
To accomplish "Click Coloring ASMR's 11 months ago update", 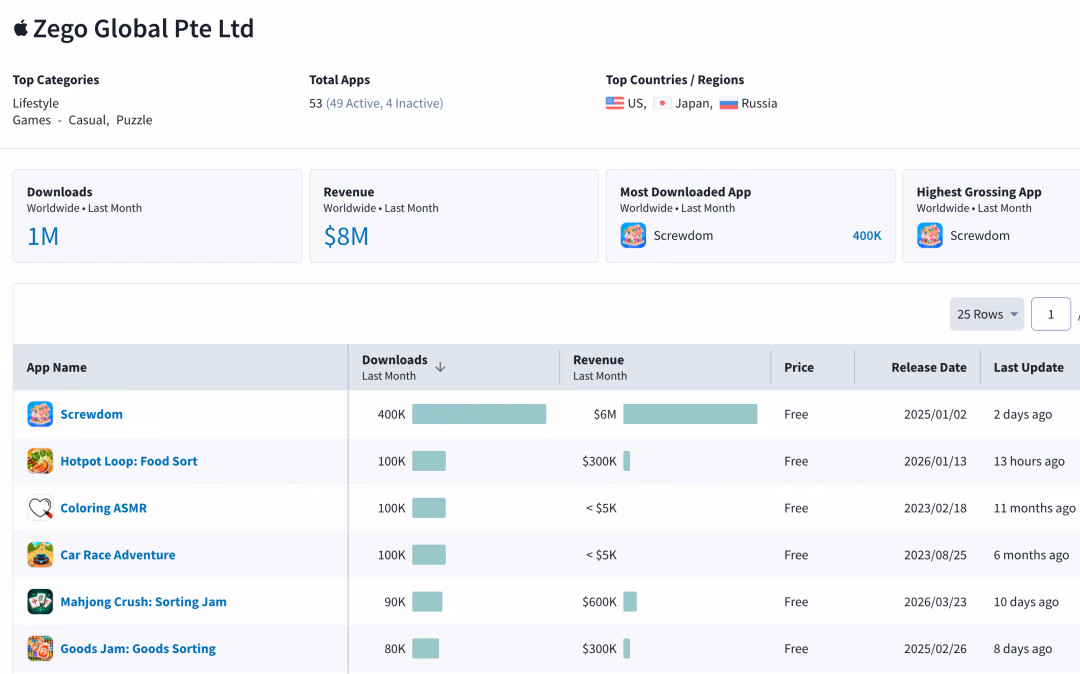I will point(1035,508).
